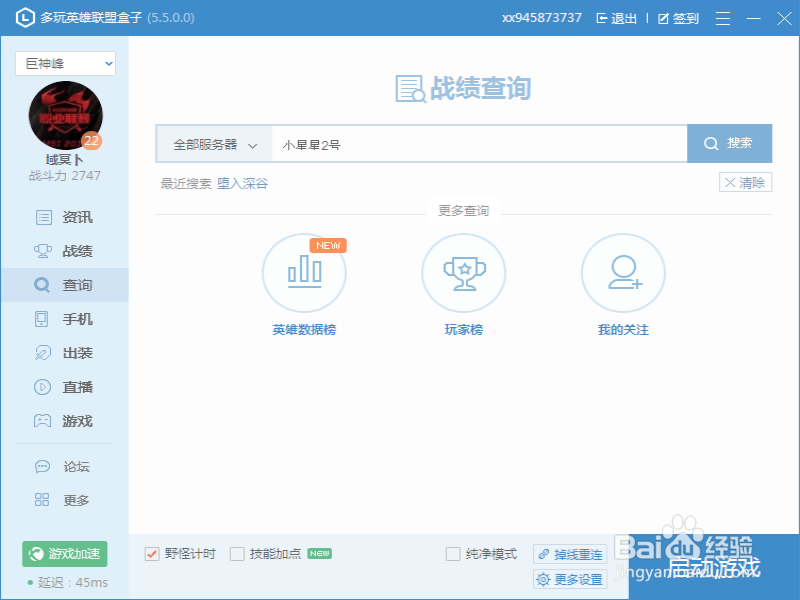The height and width of the screenshot is (600, 800).
Task: Click the 论坛 forum chat icon
Action: (42, 466)
